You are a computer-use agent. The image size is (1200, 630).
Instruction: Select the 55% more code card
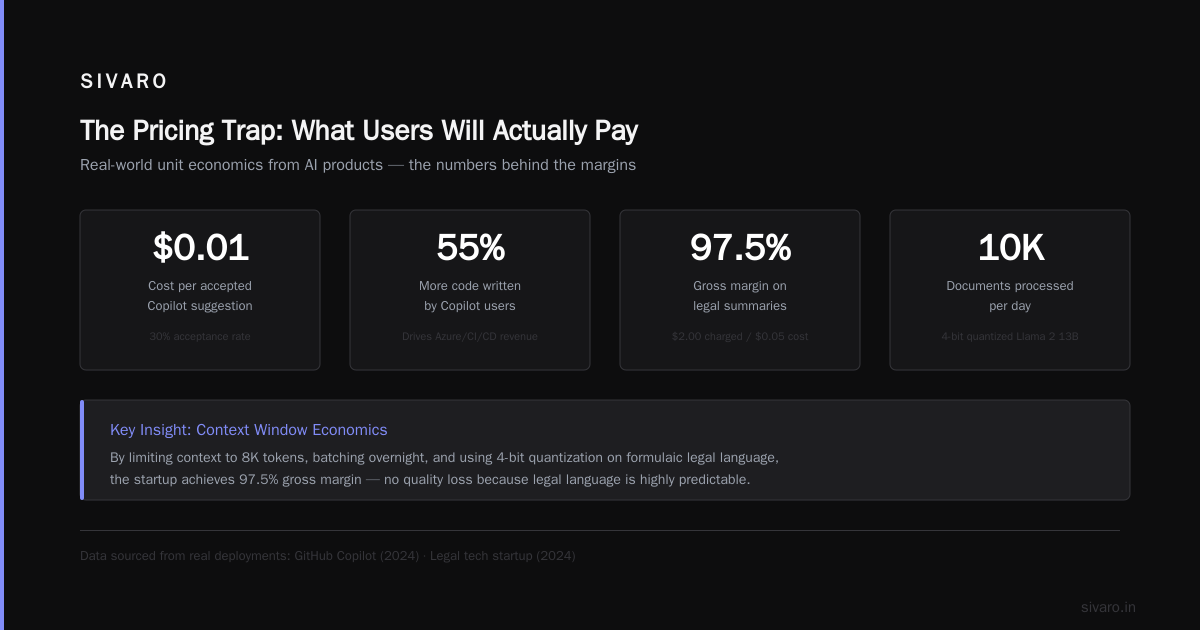[470, 290]
